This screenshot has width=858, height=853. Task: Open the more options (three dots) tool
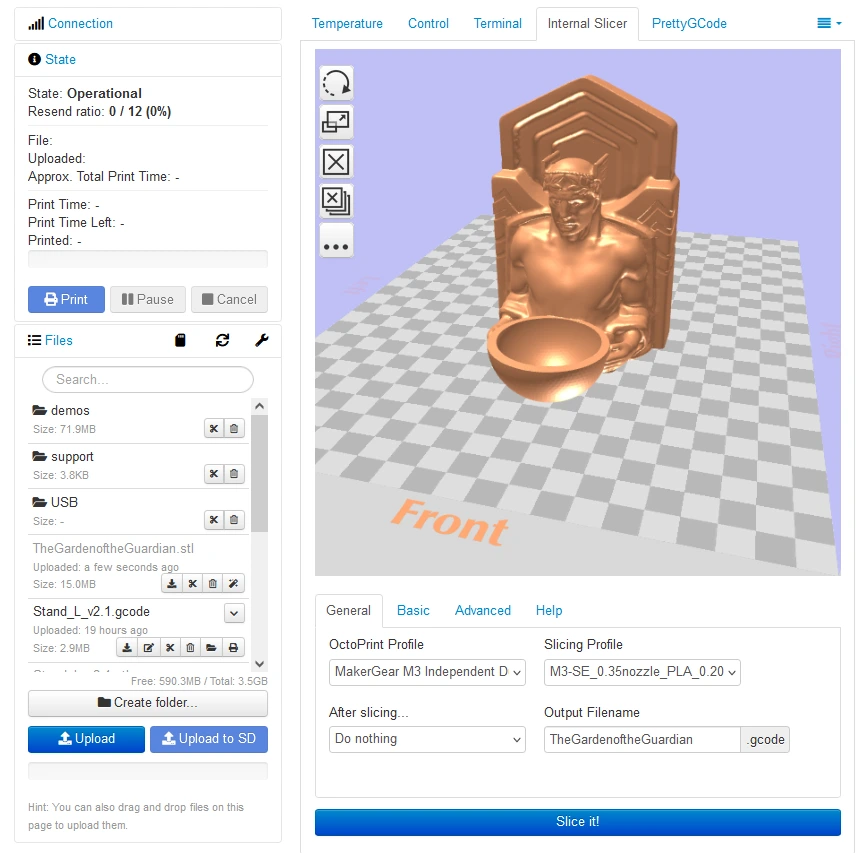(336, 241)
